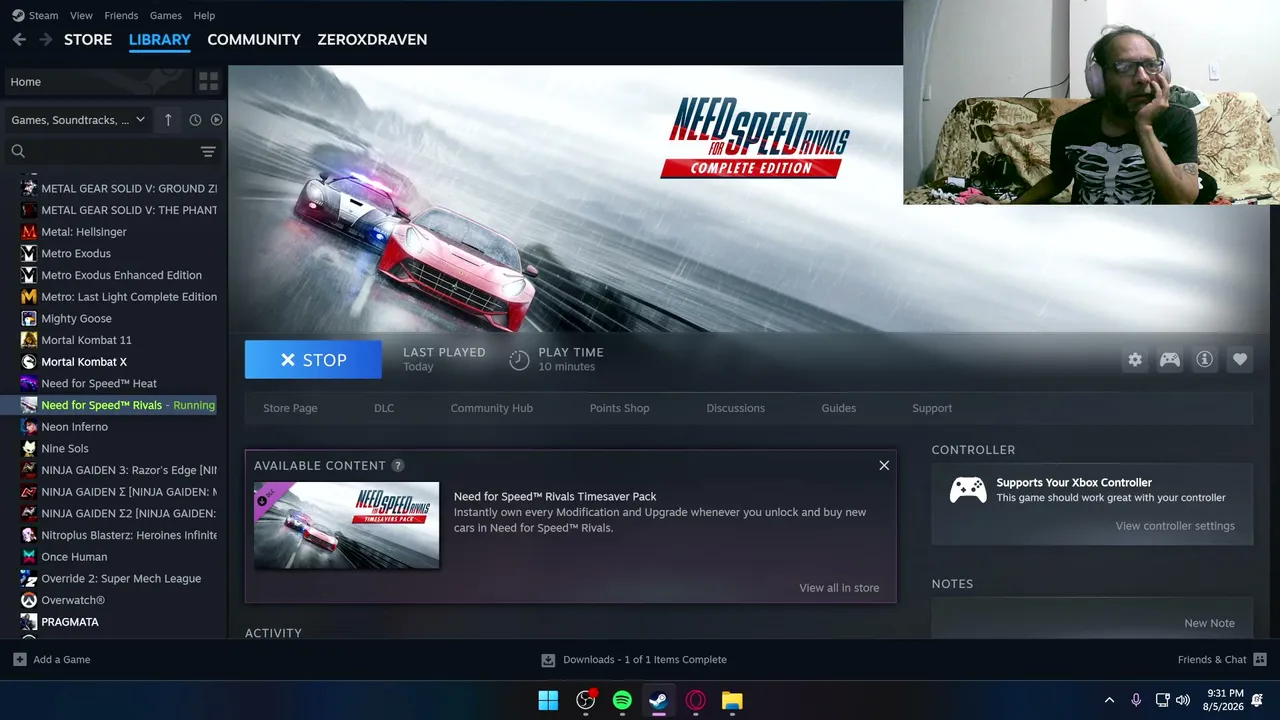
Task: Select Neon Inferno game icon
Action: (x=29, y=427)
